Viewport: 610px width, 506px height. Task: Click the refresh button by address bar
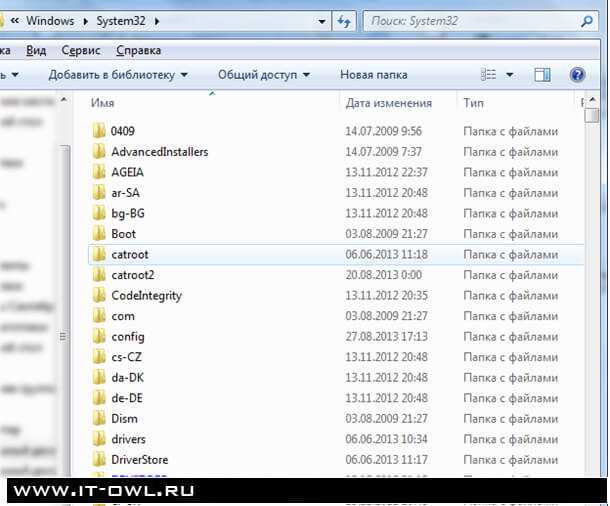click(345, 20)
